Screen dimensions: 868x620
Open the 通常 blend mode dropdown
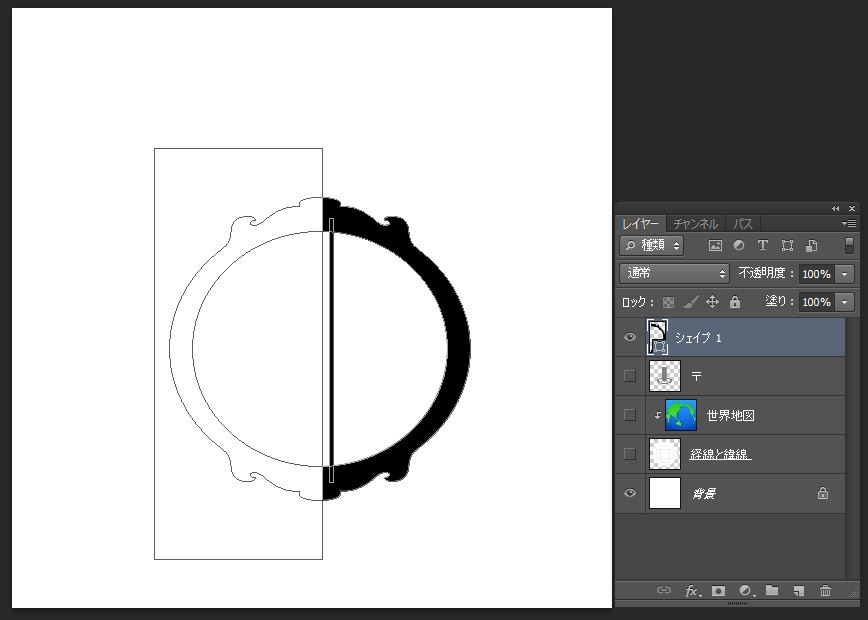pos(675,273)
